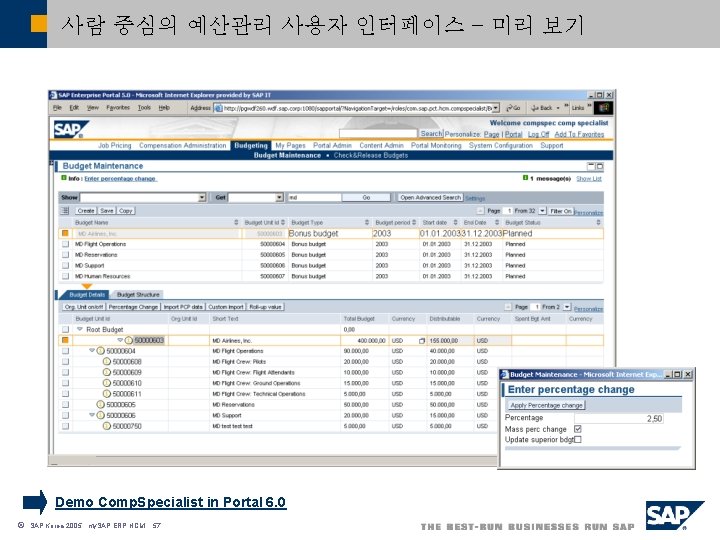
Task: Click the Budget Status column sort icon
Action: [598, 222]
